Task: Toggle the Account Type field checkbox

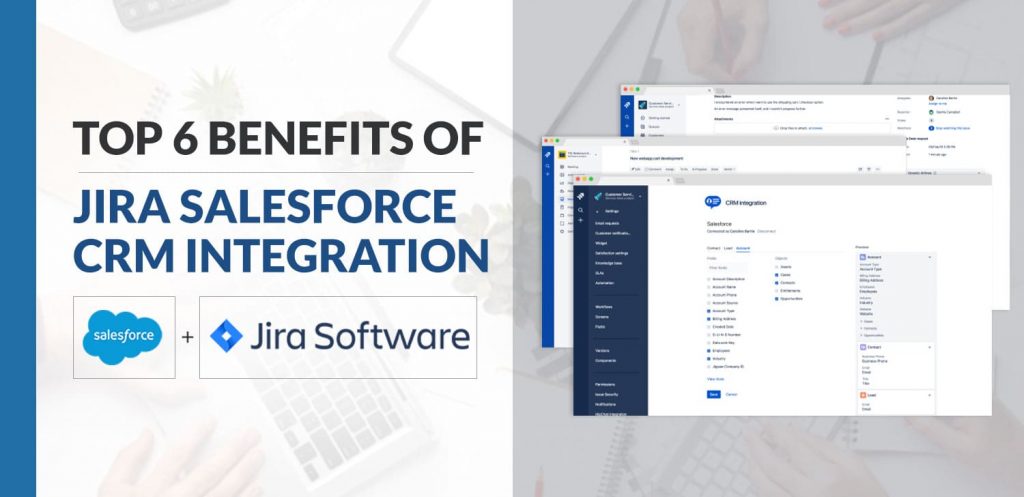Action: pyautogui.click(x=709, y=311)
